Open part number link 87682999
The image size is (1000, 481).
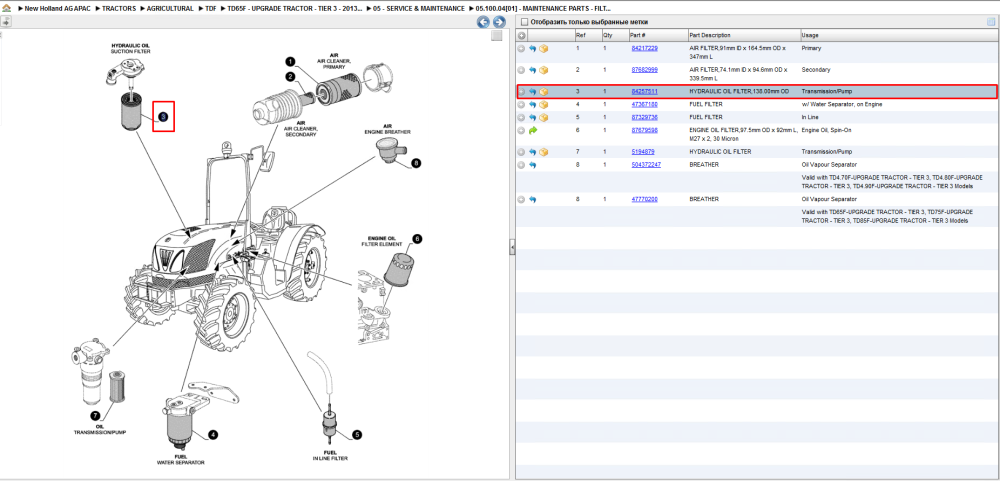[644, 70]
